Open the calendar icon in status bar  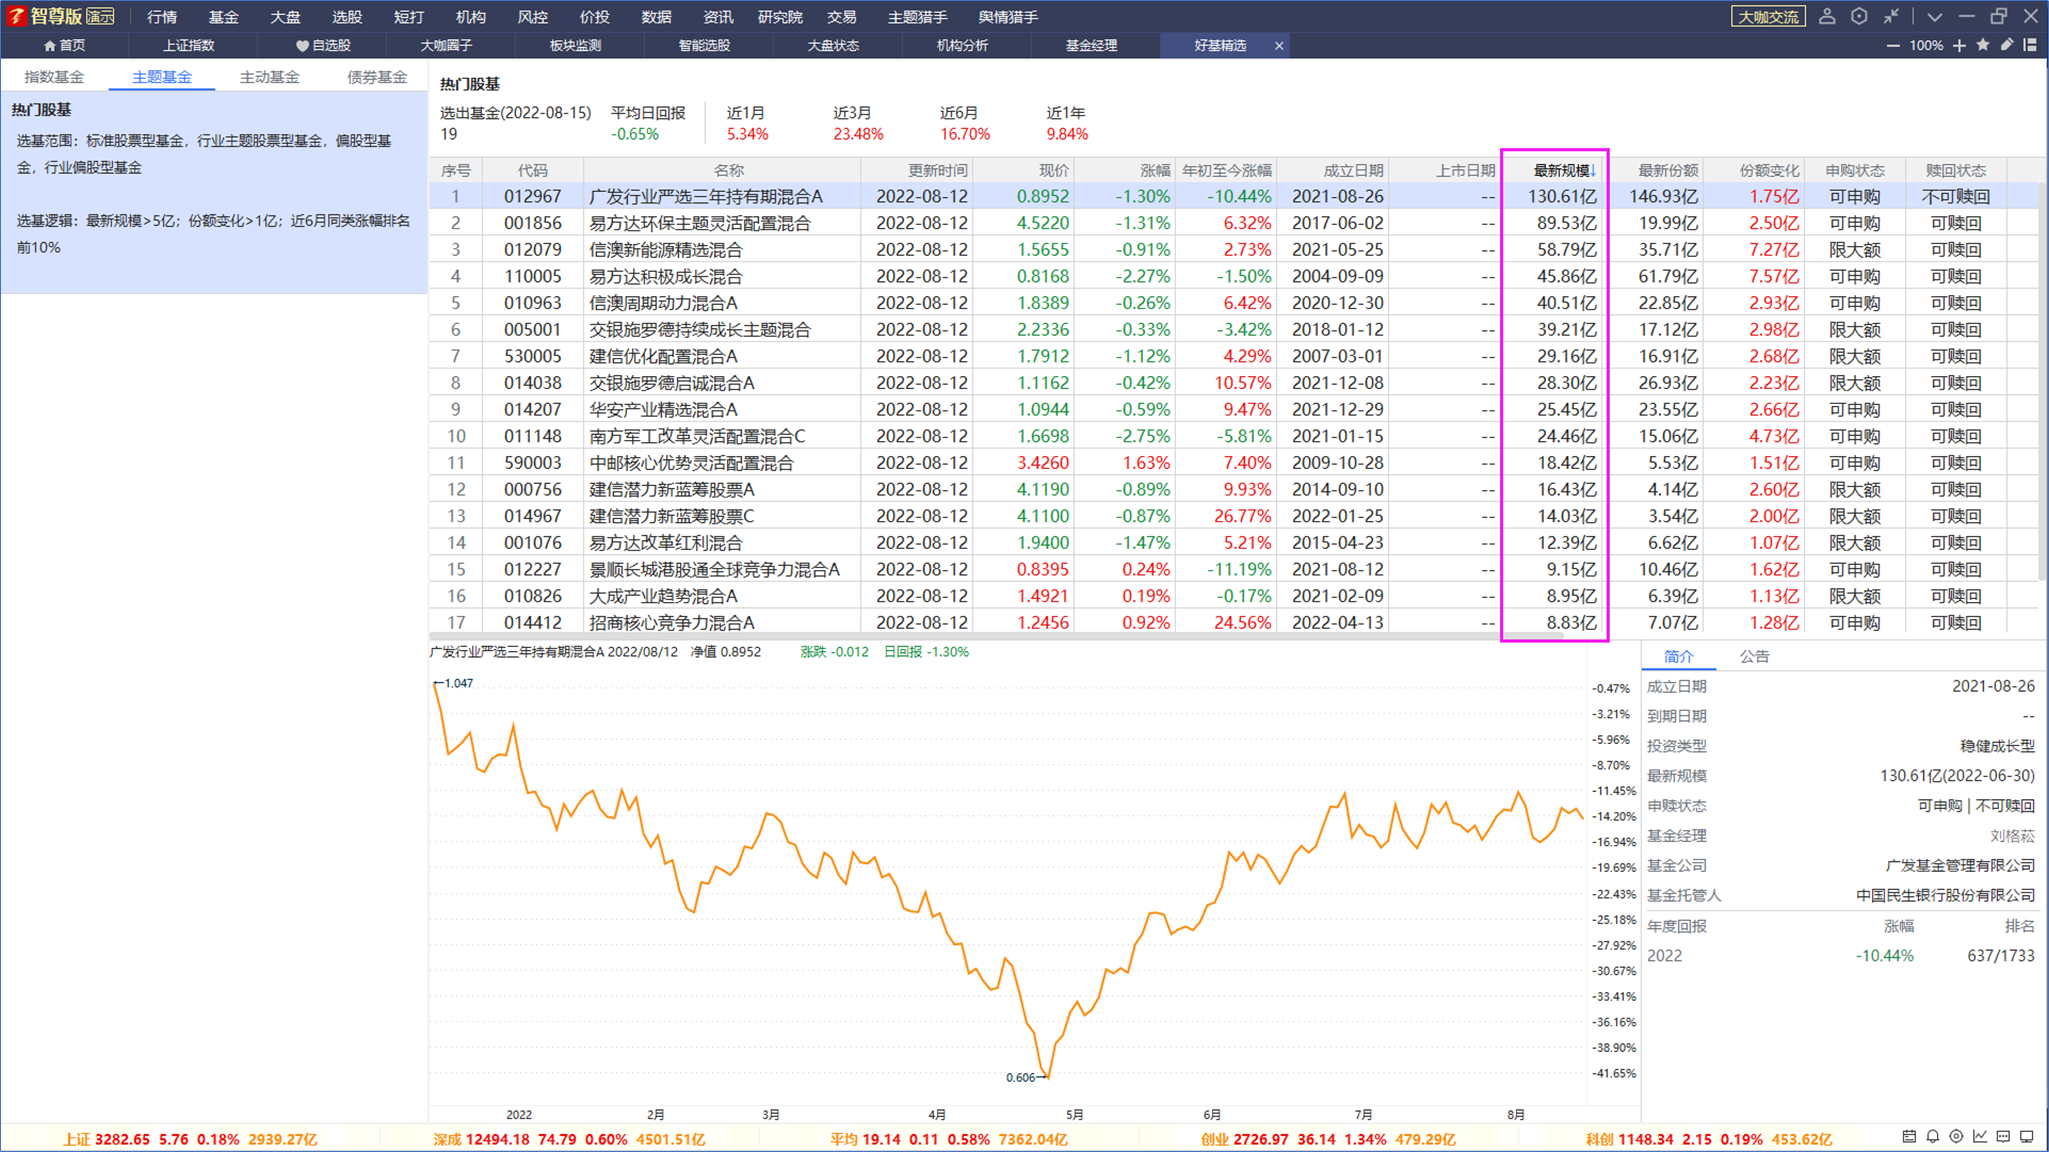pos(1909,1137)
